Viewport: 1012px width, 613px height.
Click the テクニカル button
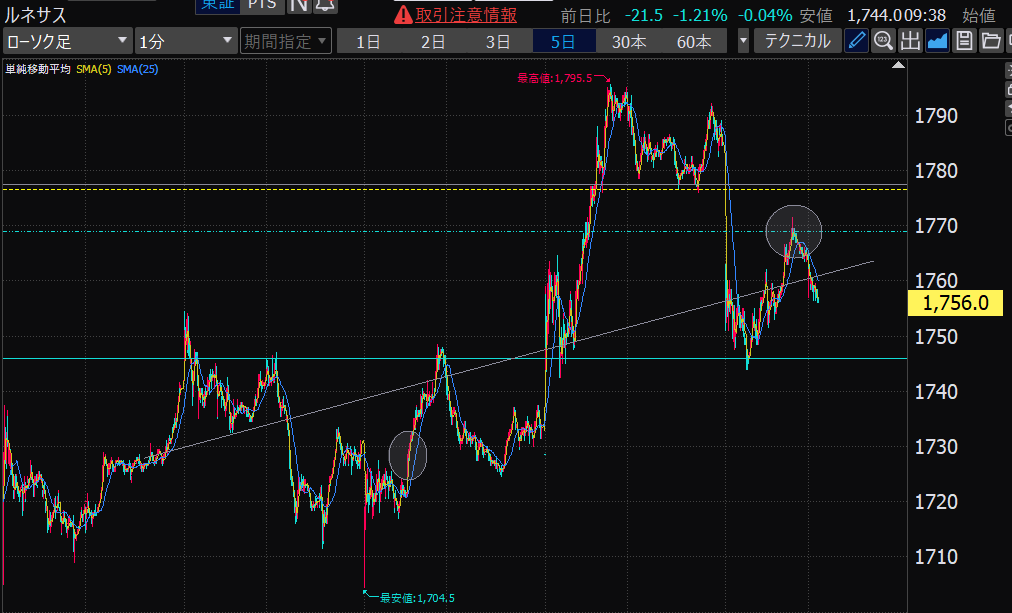(x=797, y=41)
